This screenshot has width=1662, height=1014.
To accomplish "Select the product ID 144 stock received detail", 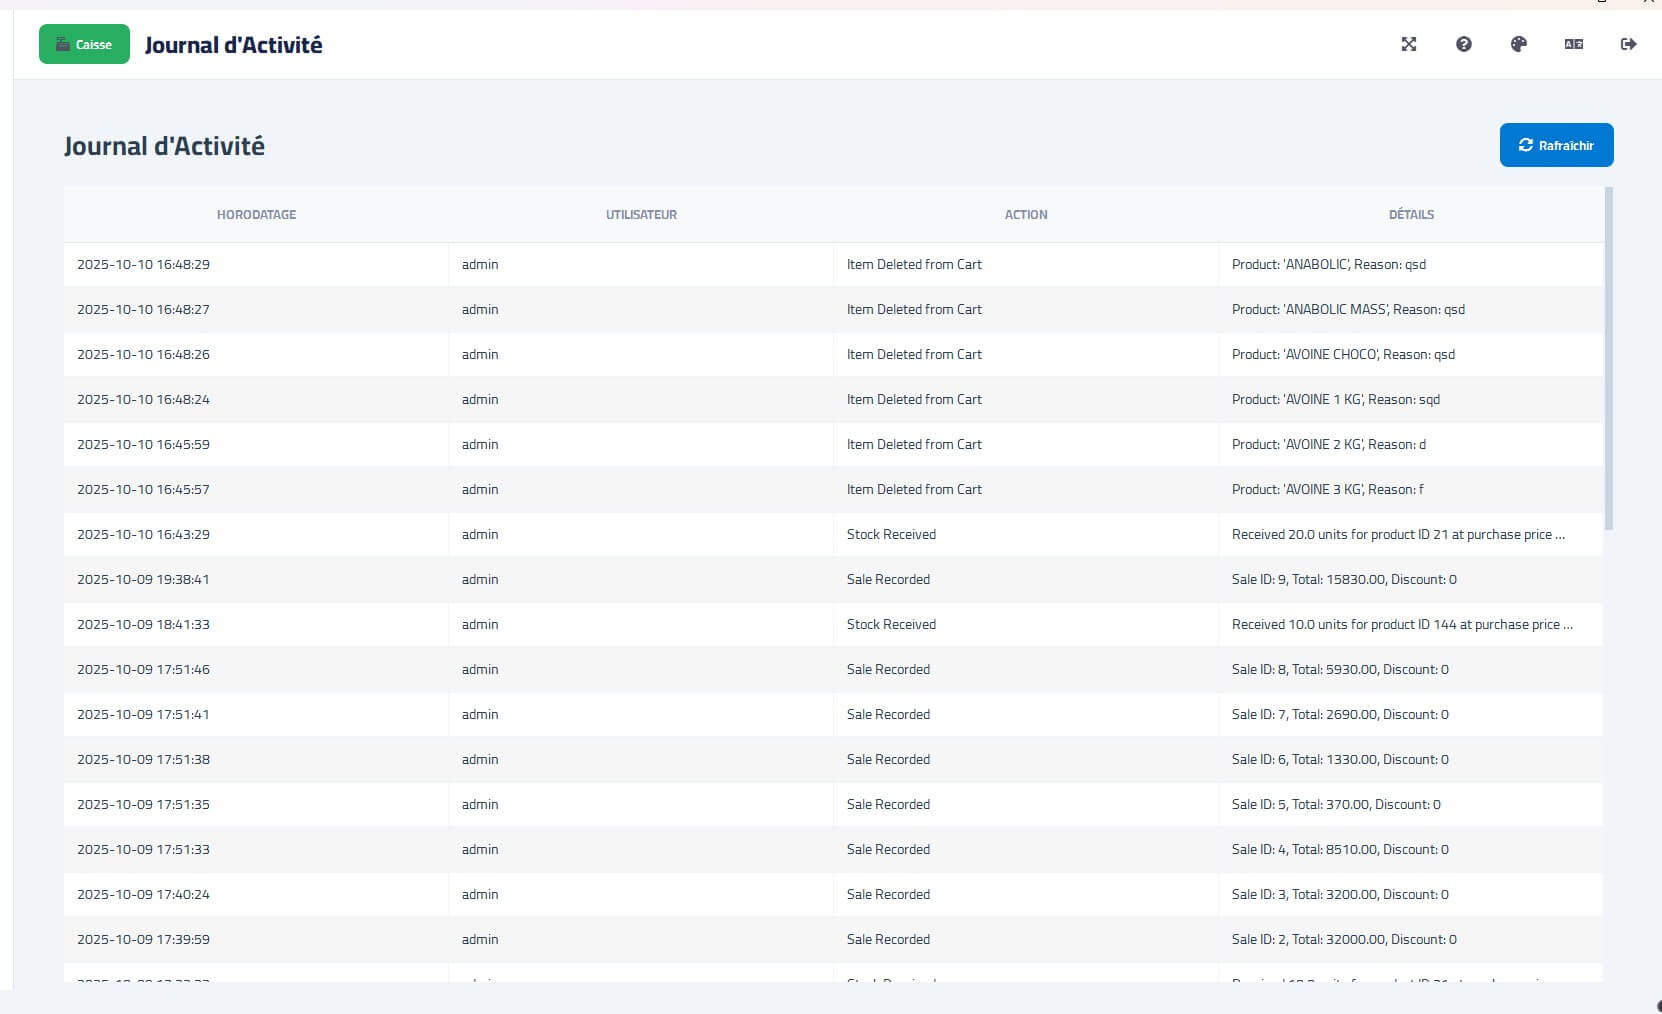I will coord(1401,625).
